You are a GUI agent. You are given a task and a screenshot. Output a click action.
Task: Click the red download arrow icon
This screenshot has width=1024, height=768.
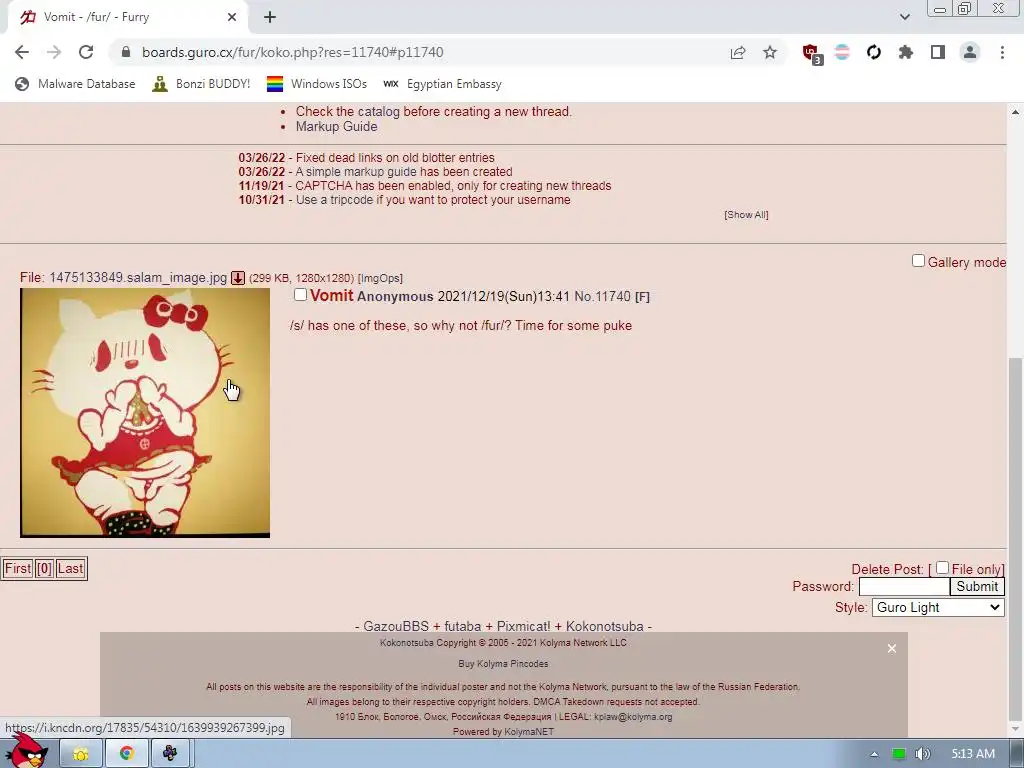coord(238,278)
